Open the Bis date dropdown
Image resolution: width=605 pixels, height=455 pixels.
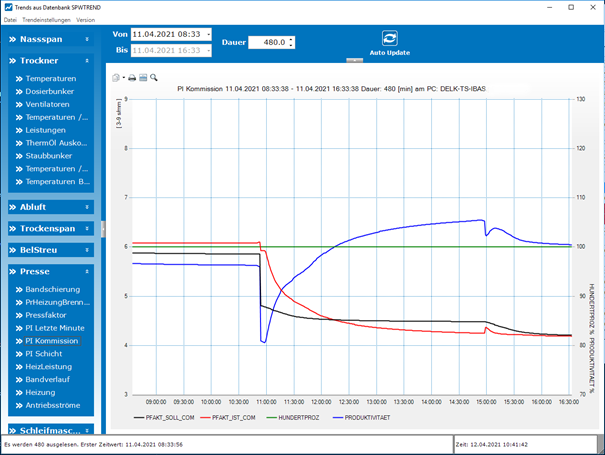[x=208, y=51]
